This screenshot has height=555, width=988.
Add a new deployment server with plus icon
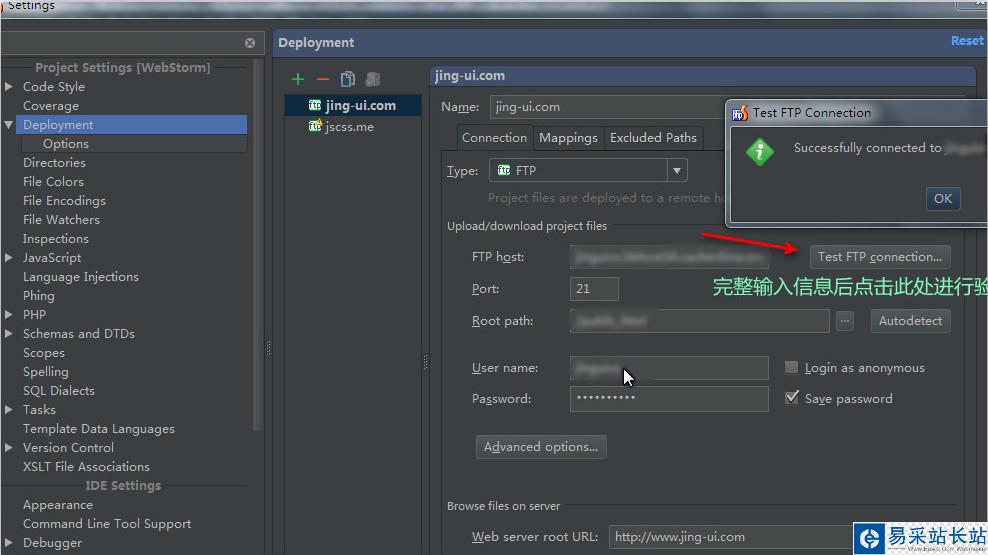click(298, 79)
